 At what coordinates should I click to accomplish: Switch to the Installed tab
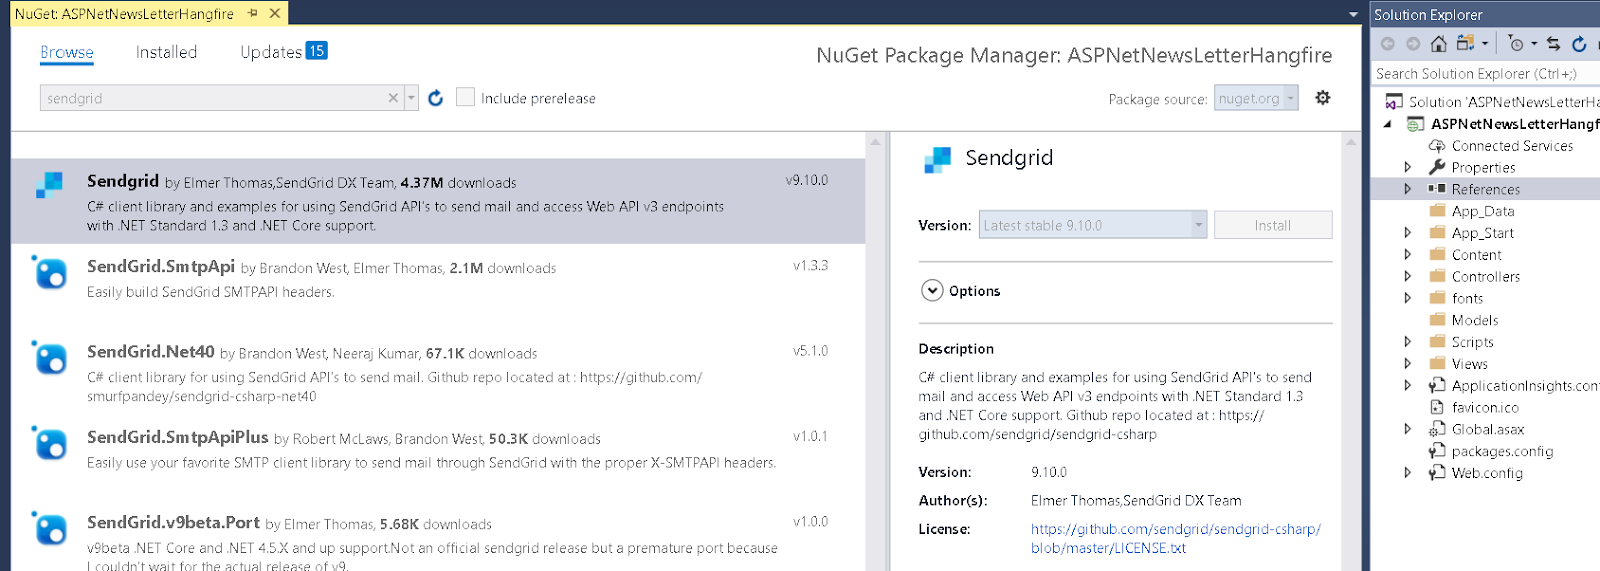coord(166,52)
